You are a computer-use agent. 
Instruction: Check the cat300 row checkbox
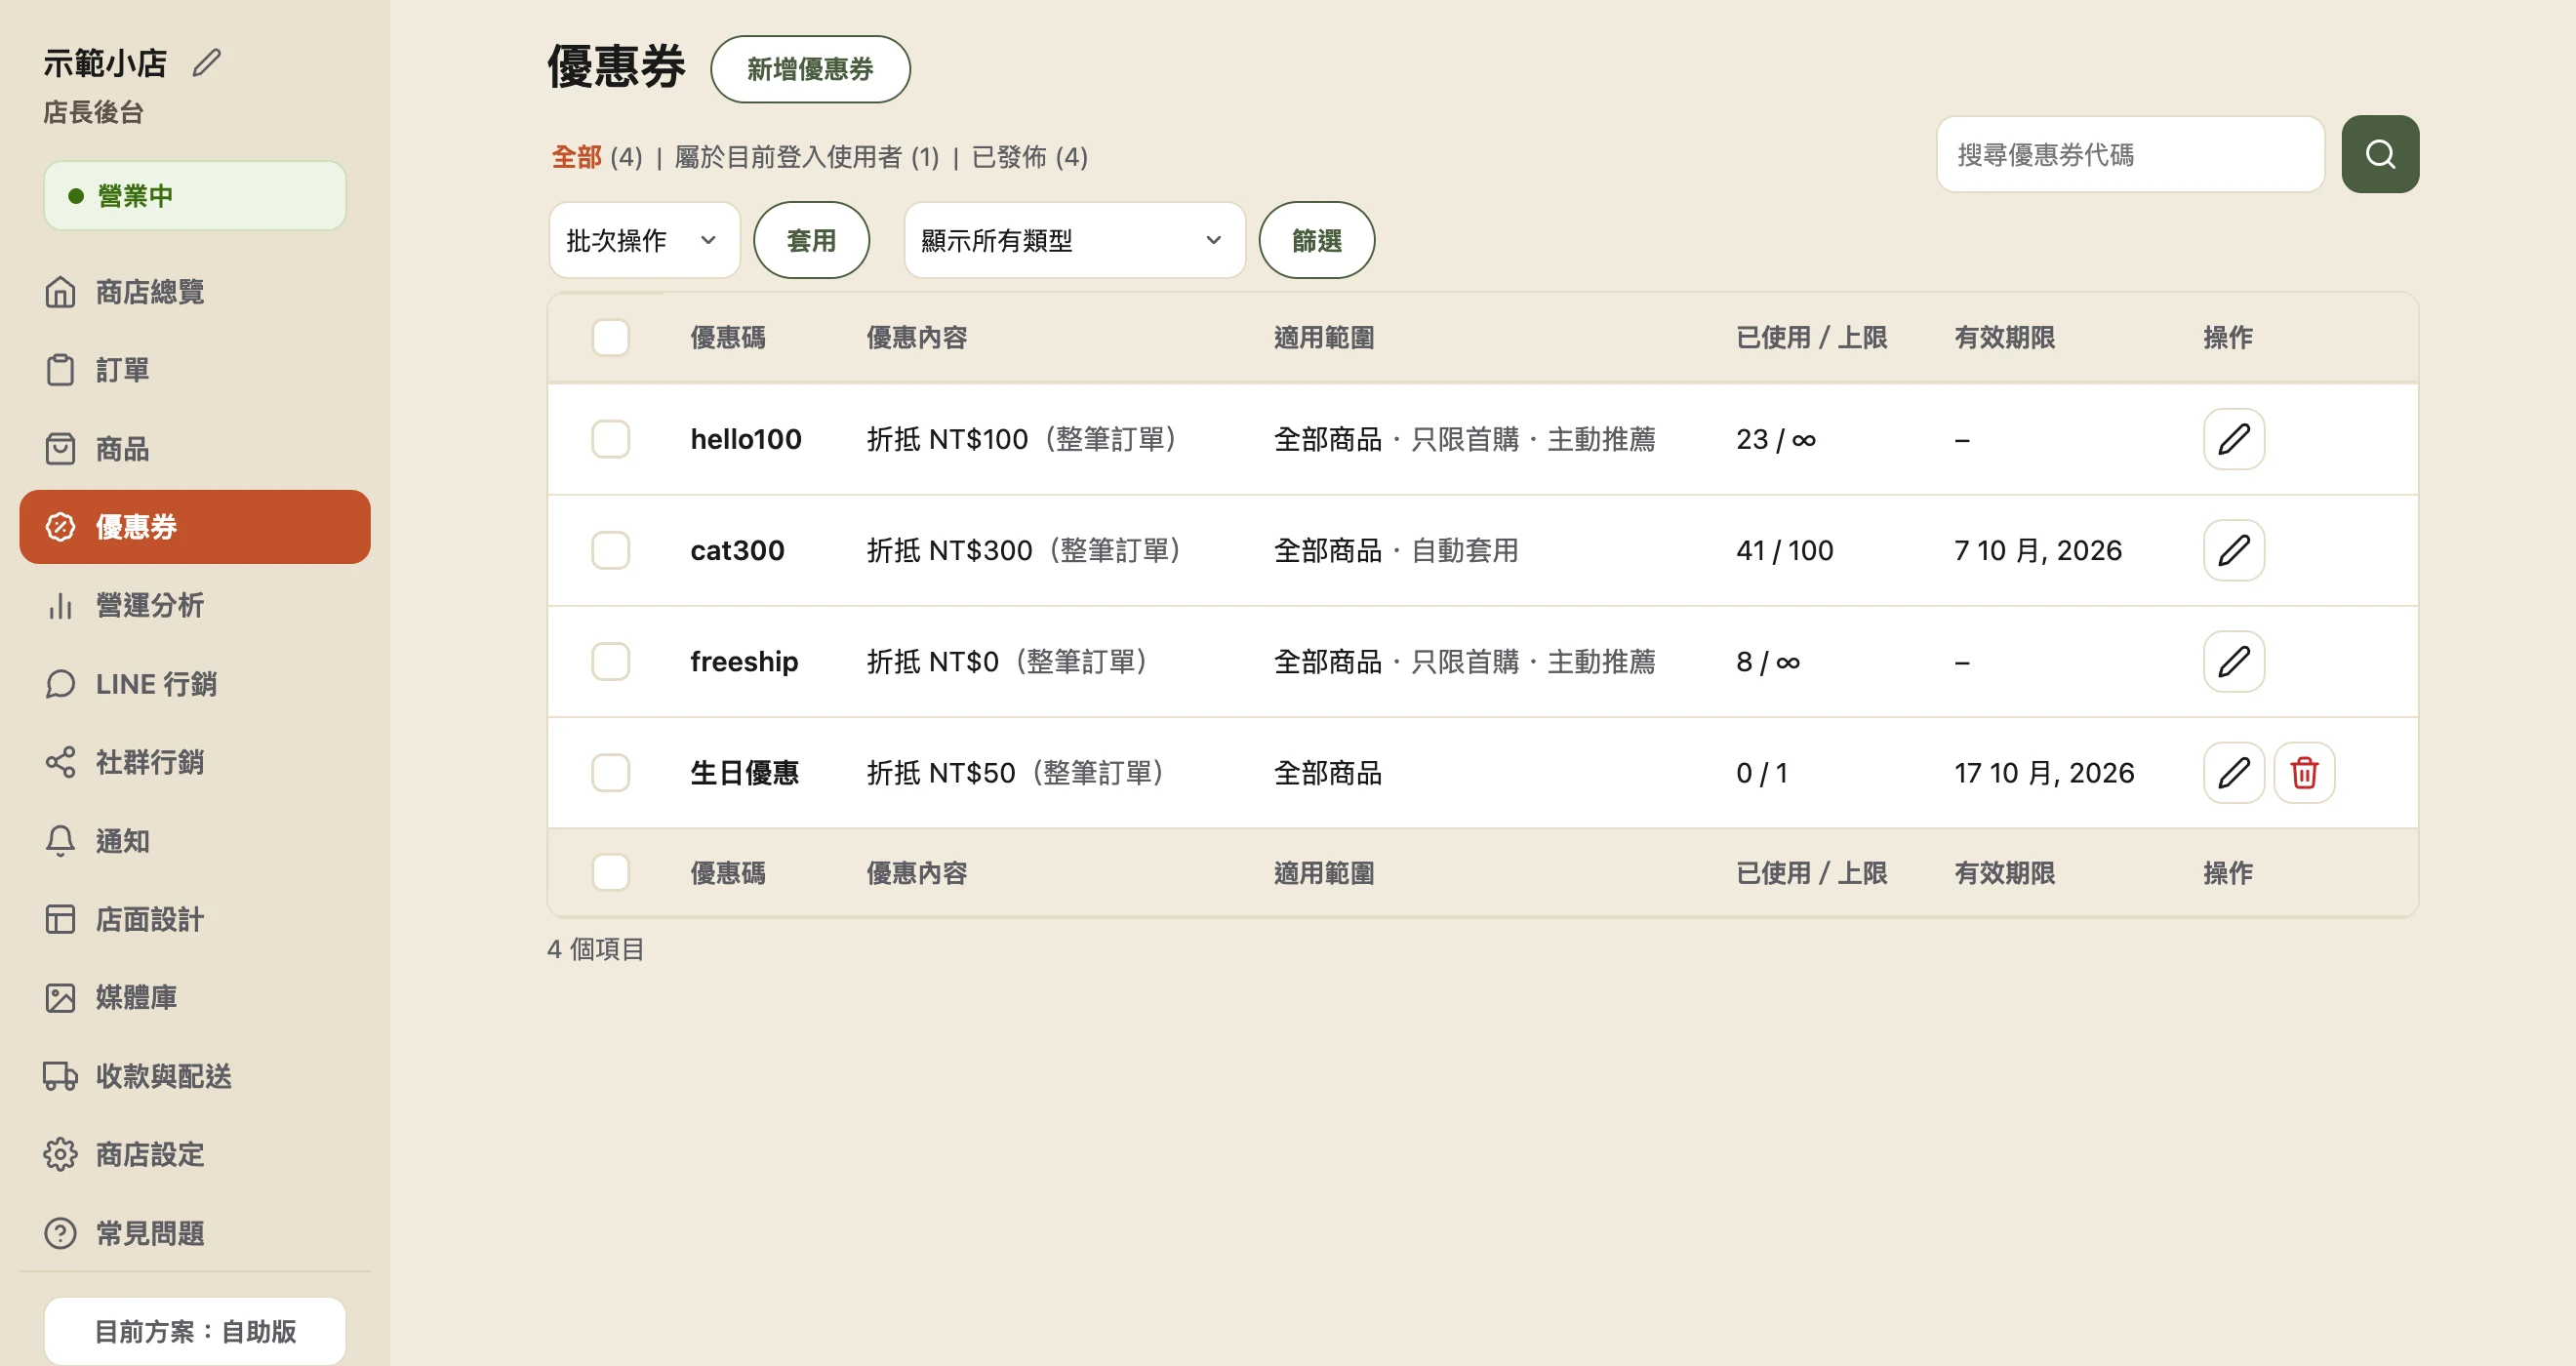tap(610, 550)
